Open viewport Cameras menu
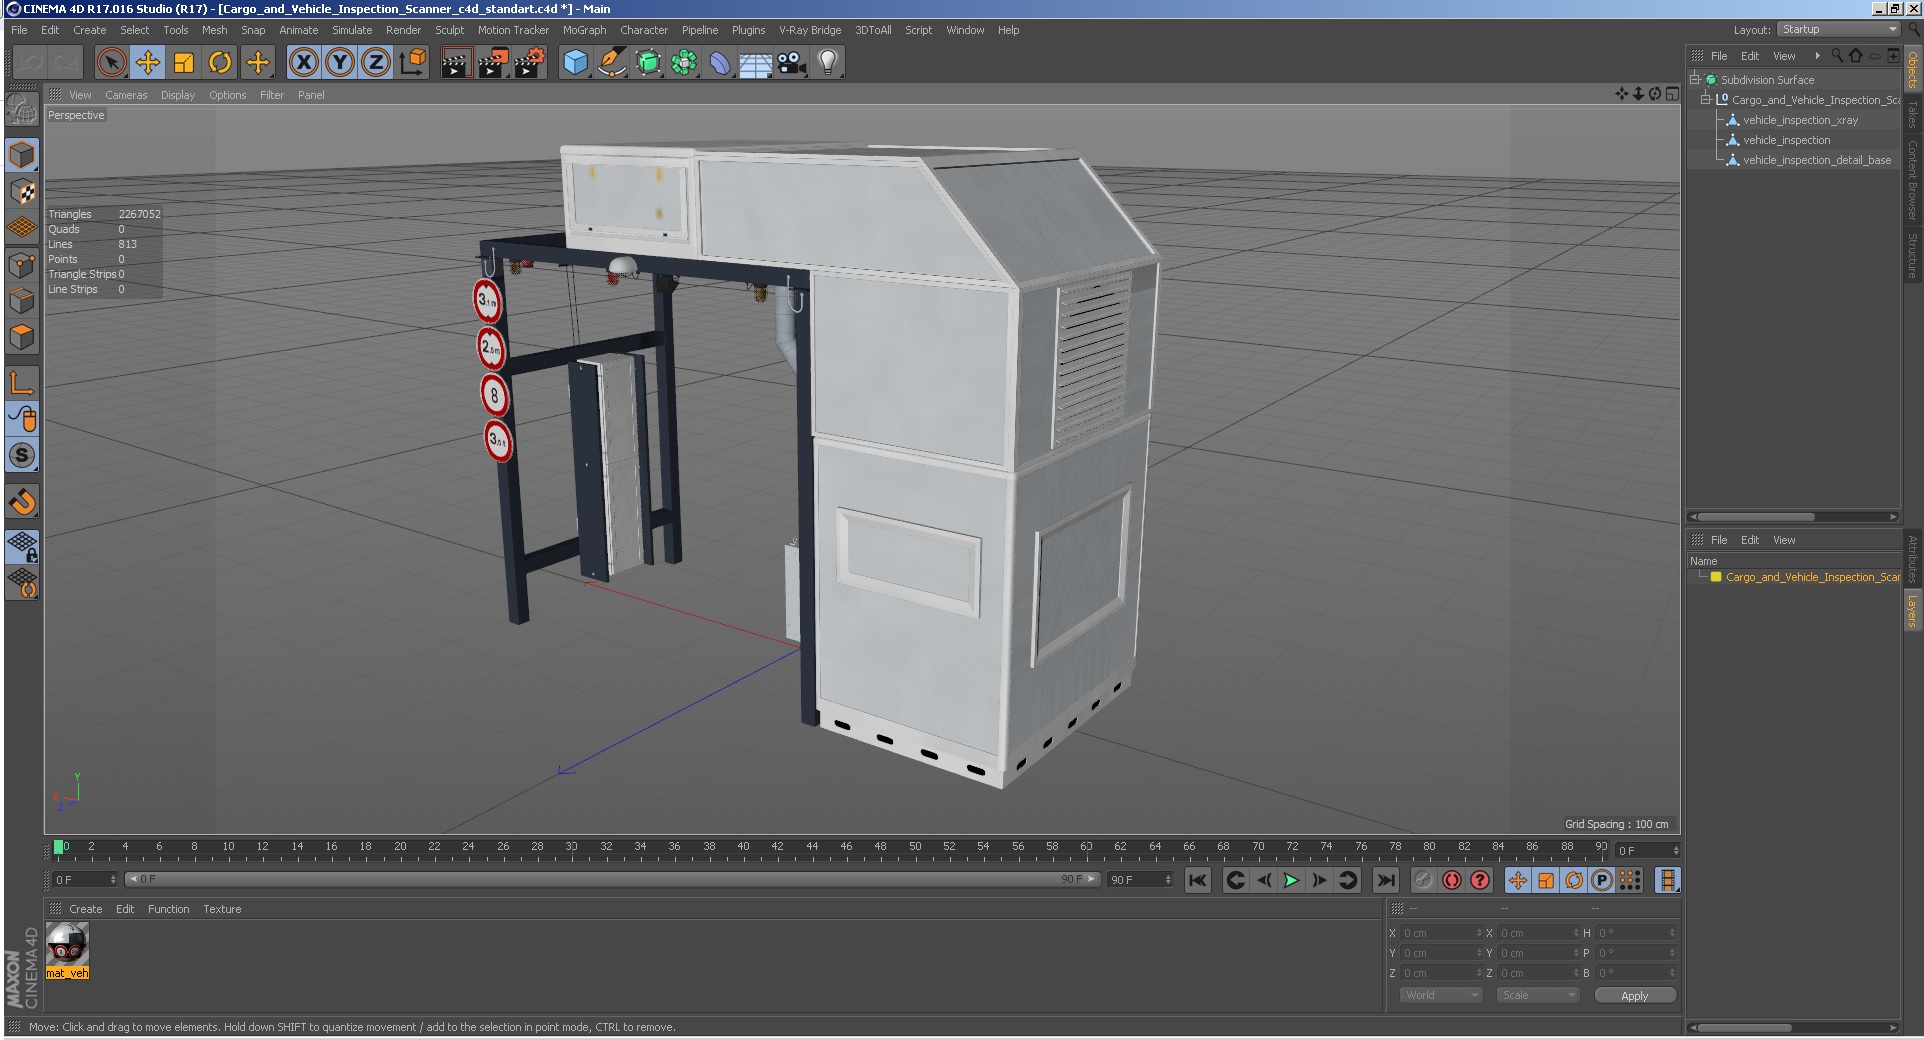The image size is (1924, 1040). (126, 95)
